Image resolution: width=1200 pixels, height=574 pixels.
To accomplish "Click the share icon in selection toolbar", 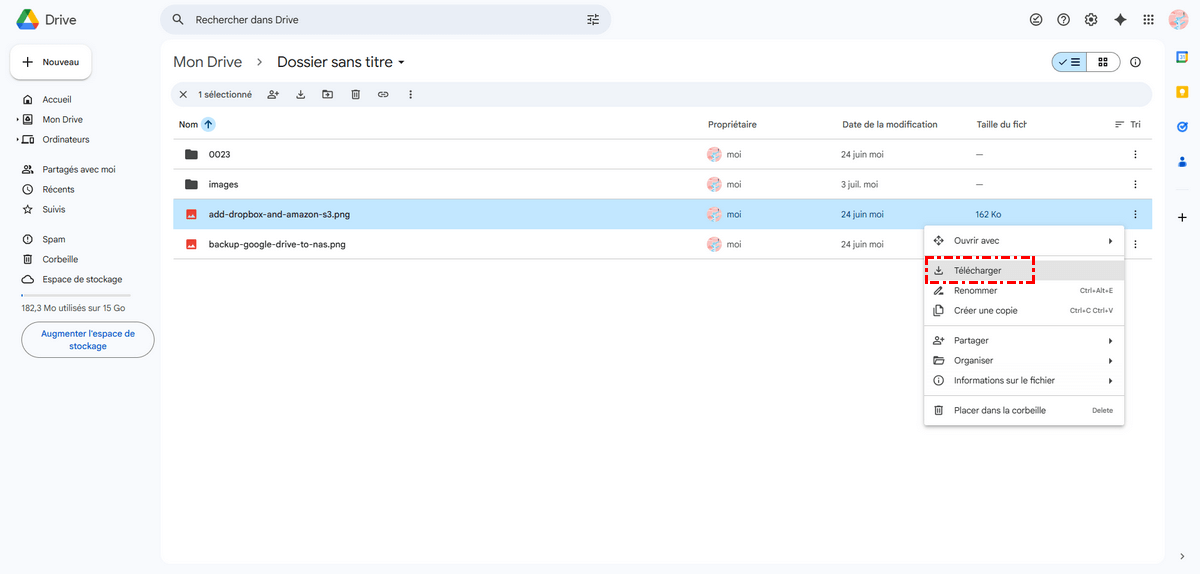I will tap(273, 95).
